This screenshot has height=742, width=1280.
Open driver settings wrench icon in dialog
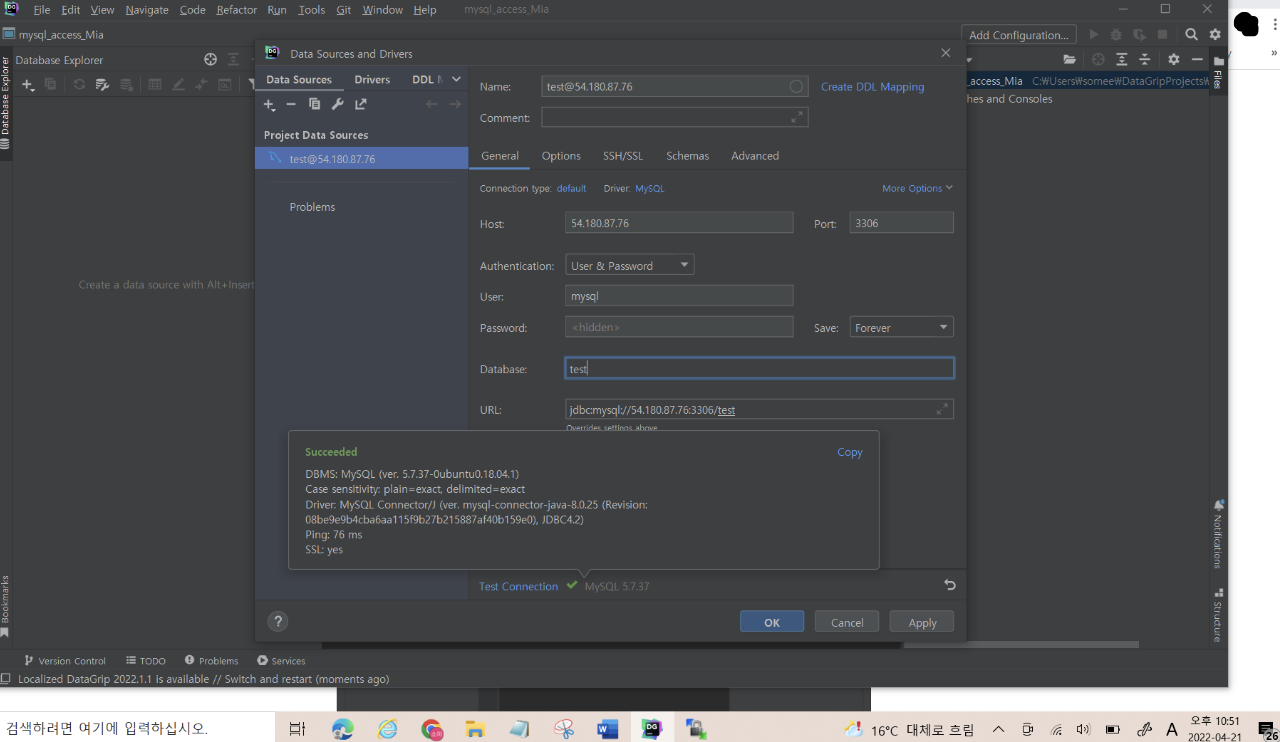(337, 105)
